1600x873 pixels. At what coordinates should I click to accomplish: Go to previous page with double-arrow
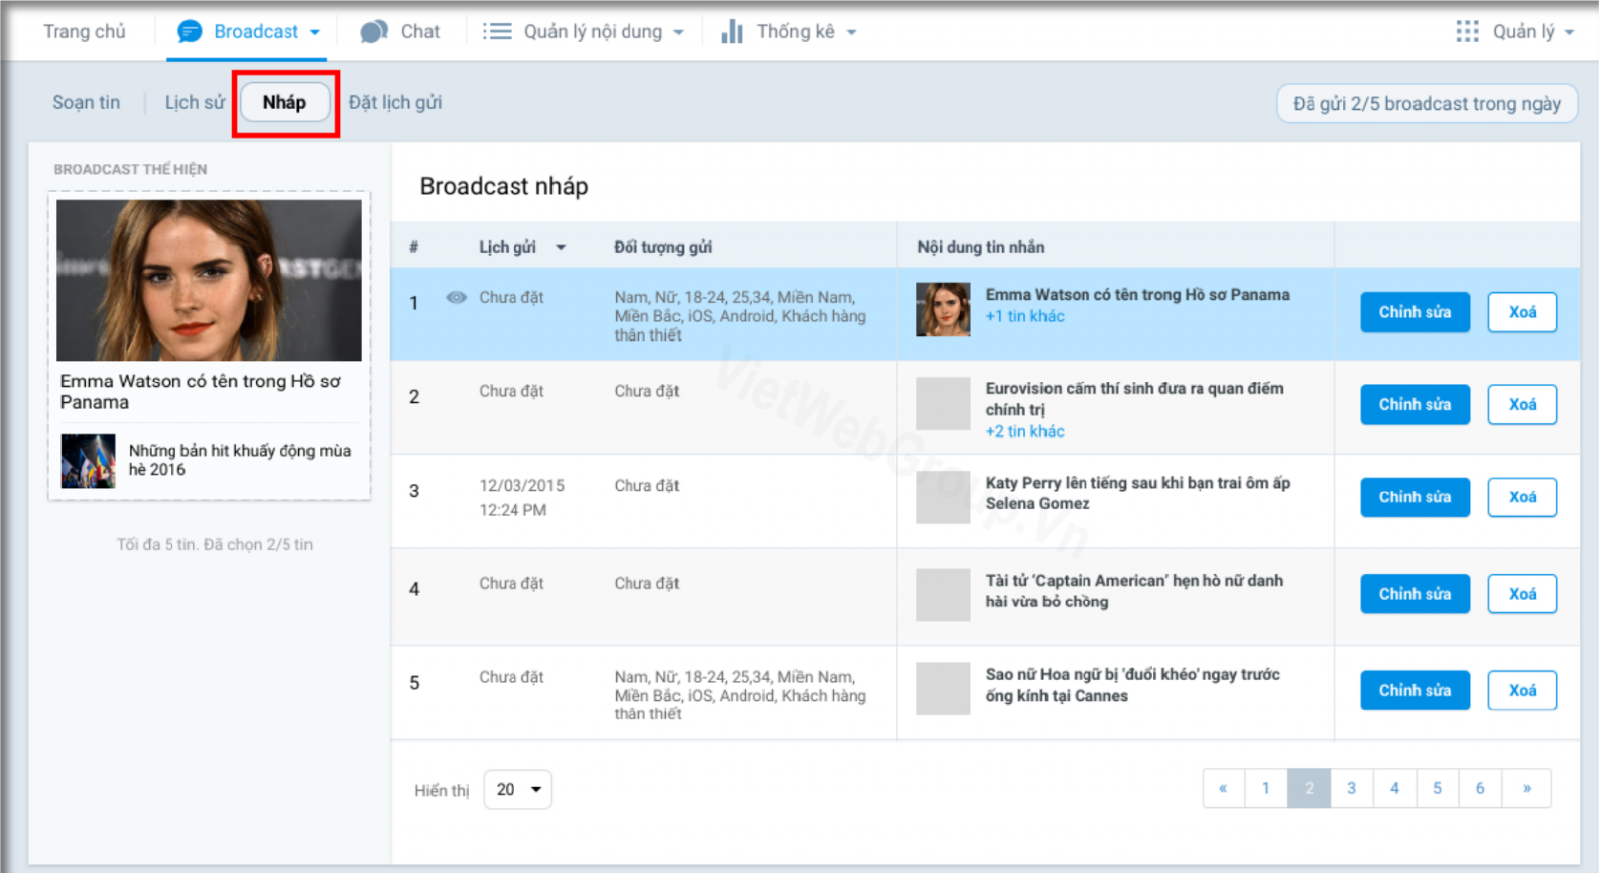[1223, 788]
